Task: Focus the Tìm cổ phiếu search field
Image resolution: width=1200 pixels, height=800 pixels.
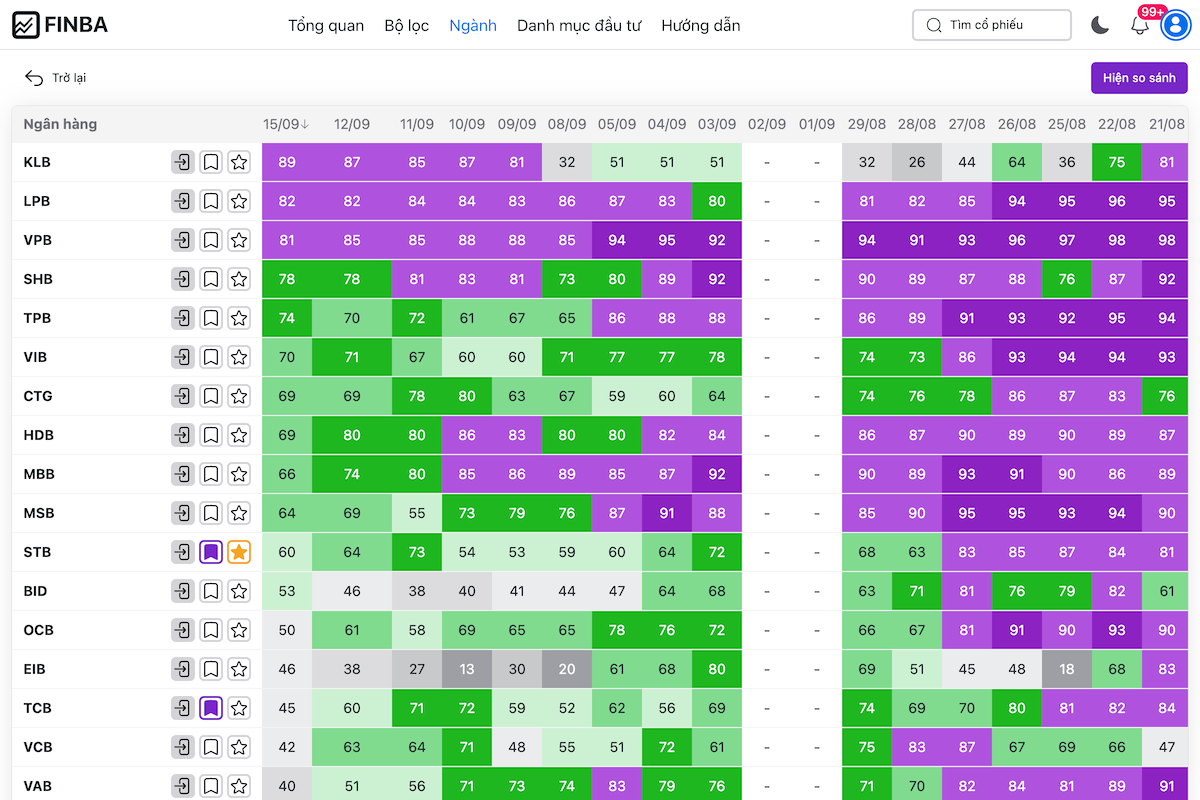Action: 991,25
